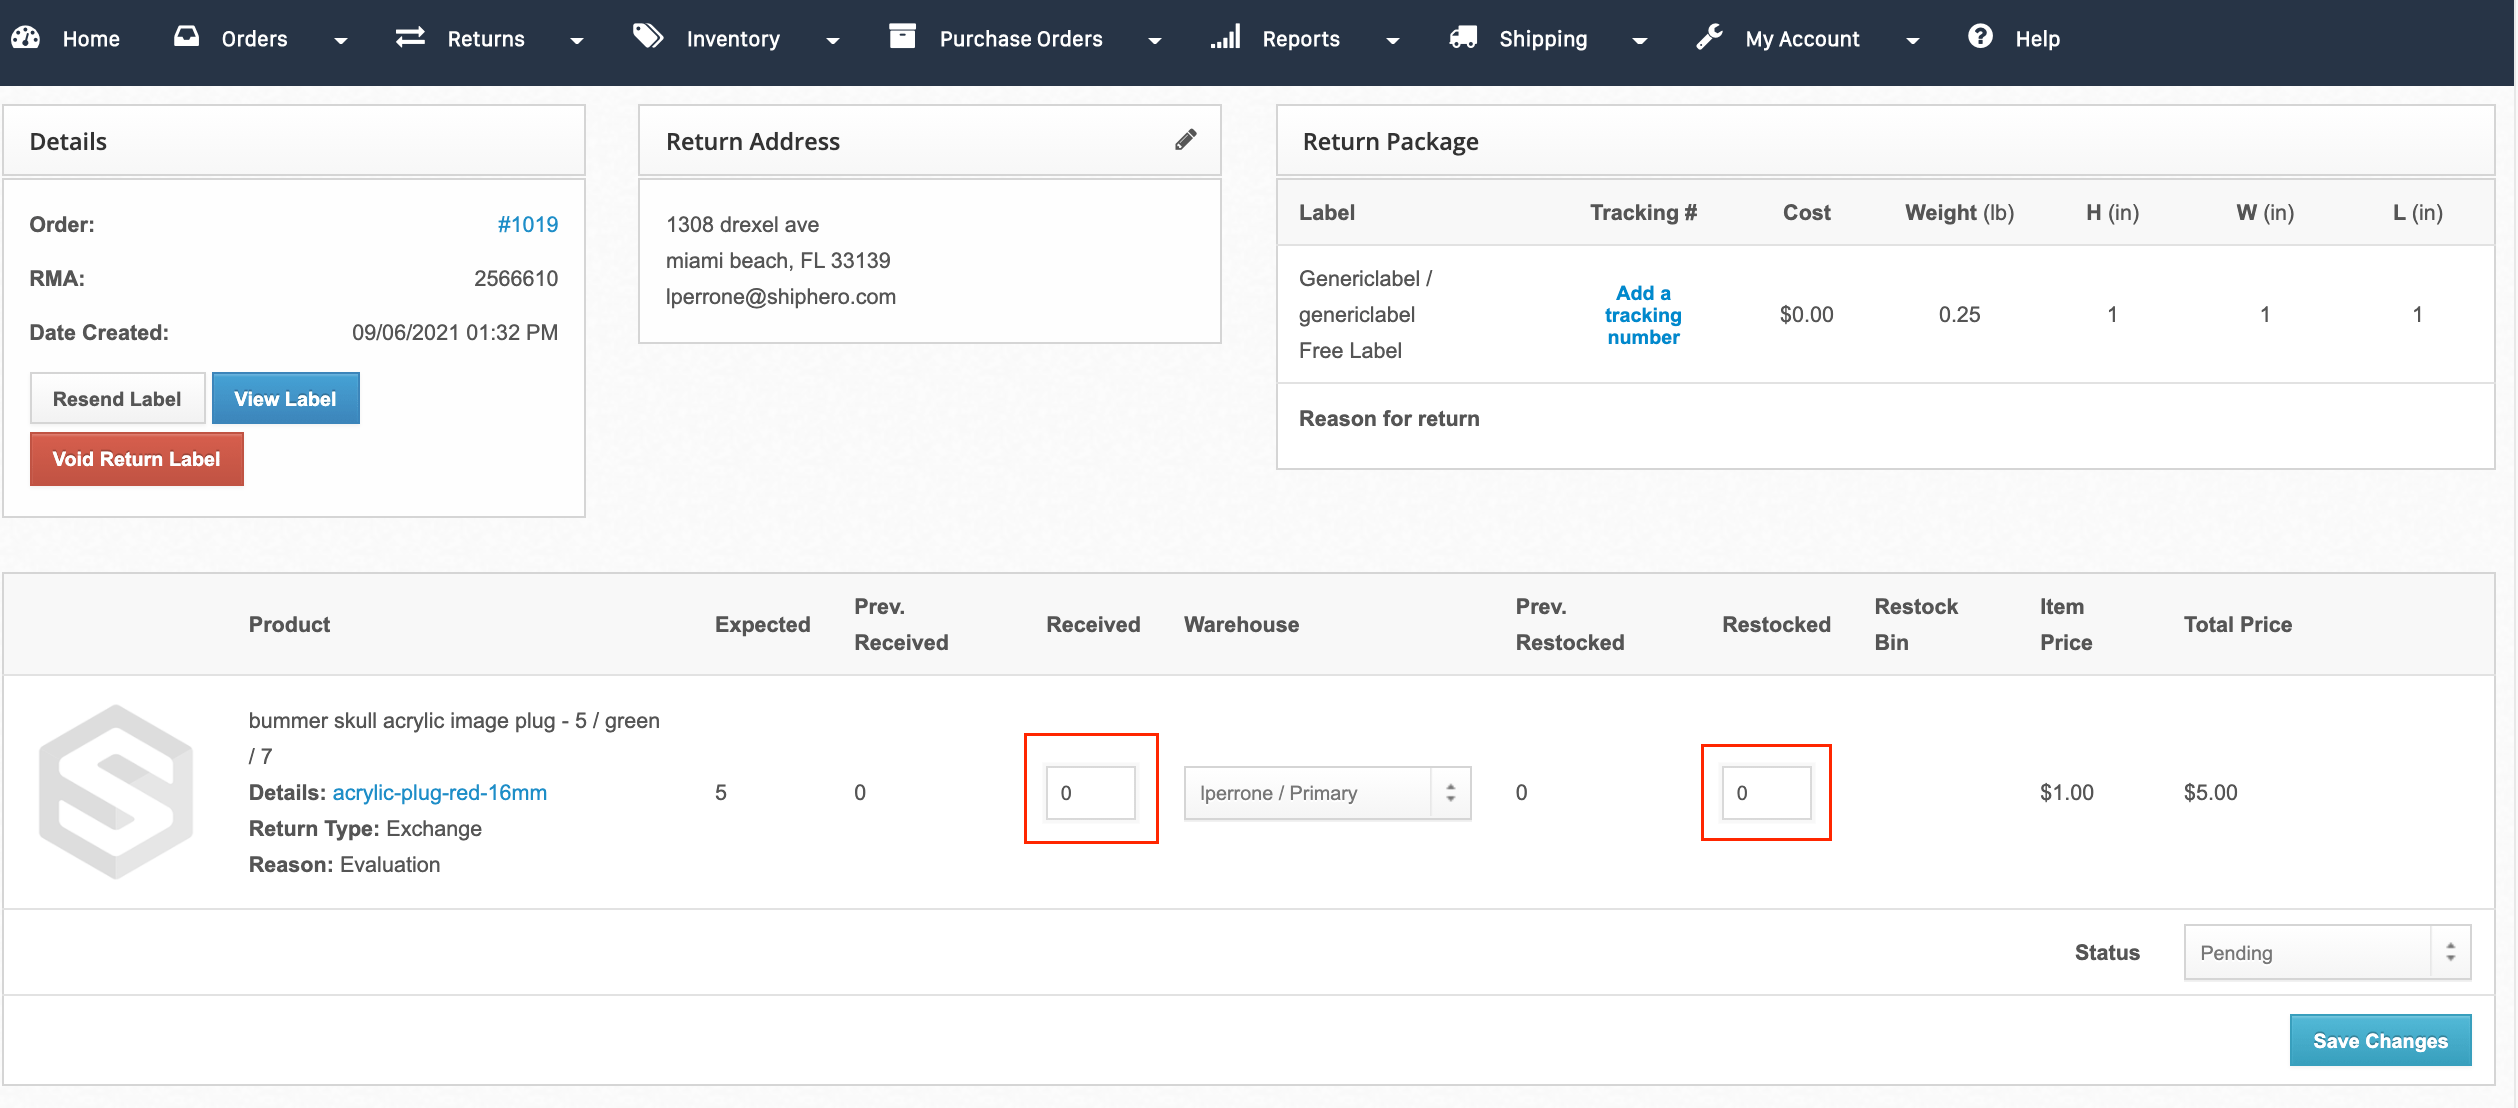The height and width of the screenshot is (1108, 2518).
Task: Click the Save Changes button
Action: coord(2379,1041)
